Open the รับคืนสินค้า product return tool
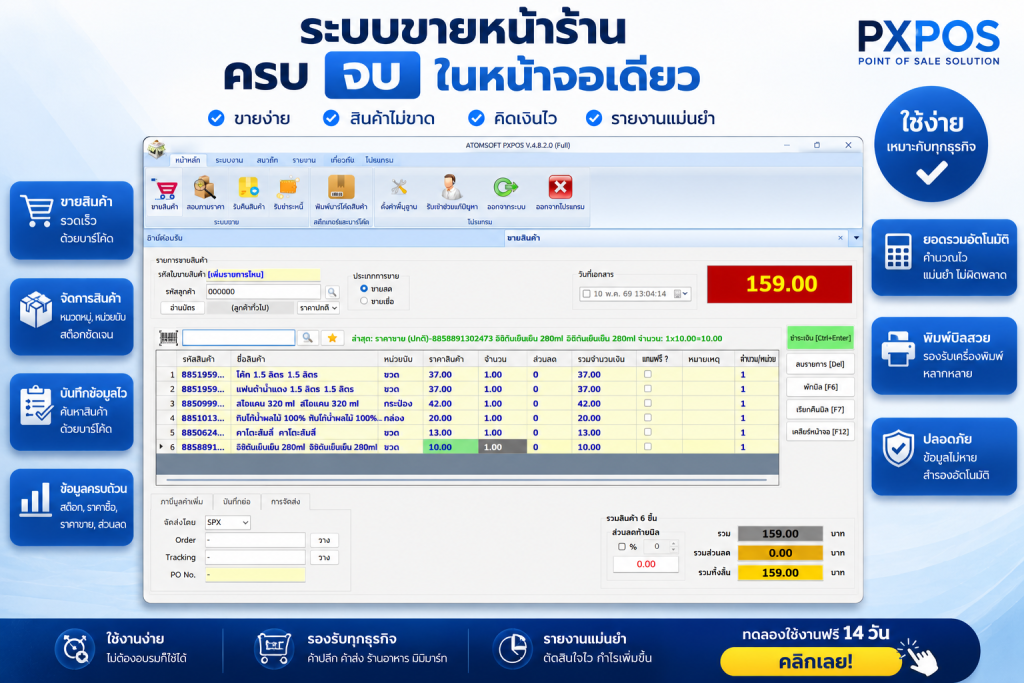Screen dimensions: 1024x683 point(249,194)
